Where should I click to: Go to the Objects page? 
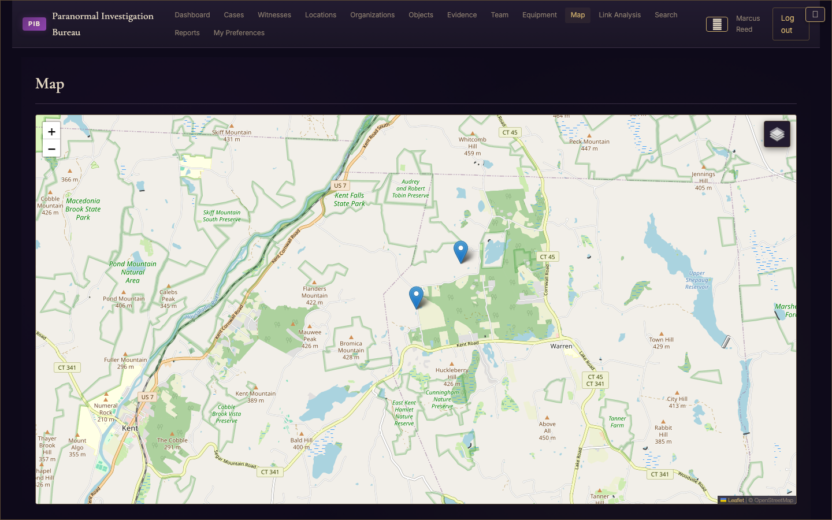pyautogui.click(x=421, y=15)
